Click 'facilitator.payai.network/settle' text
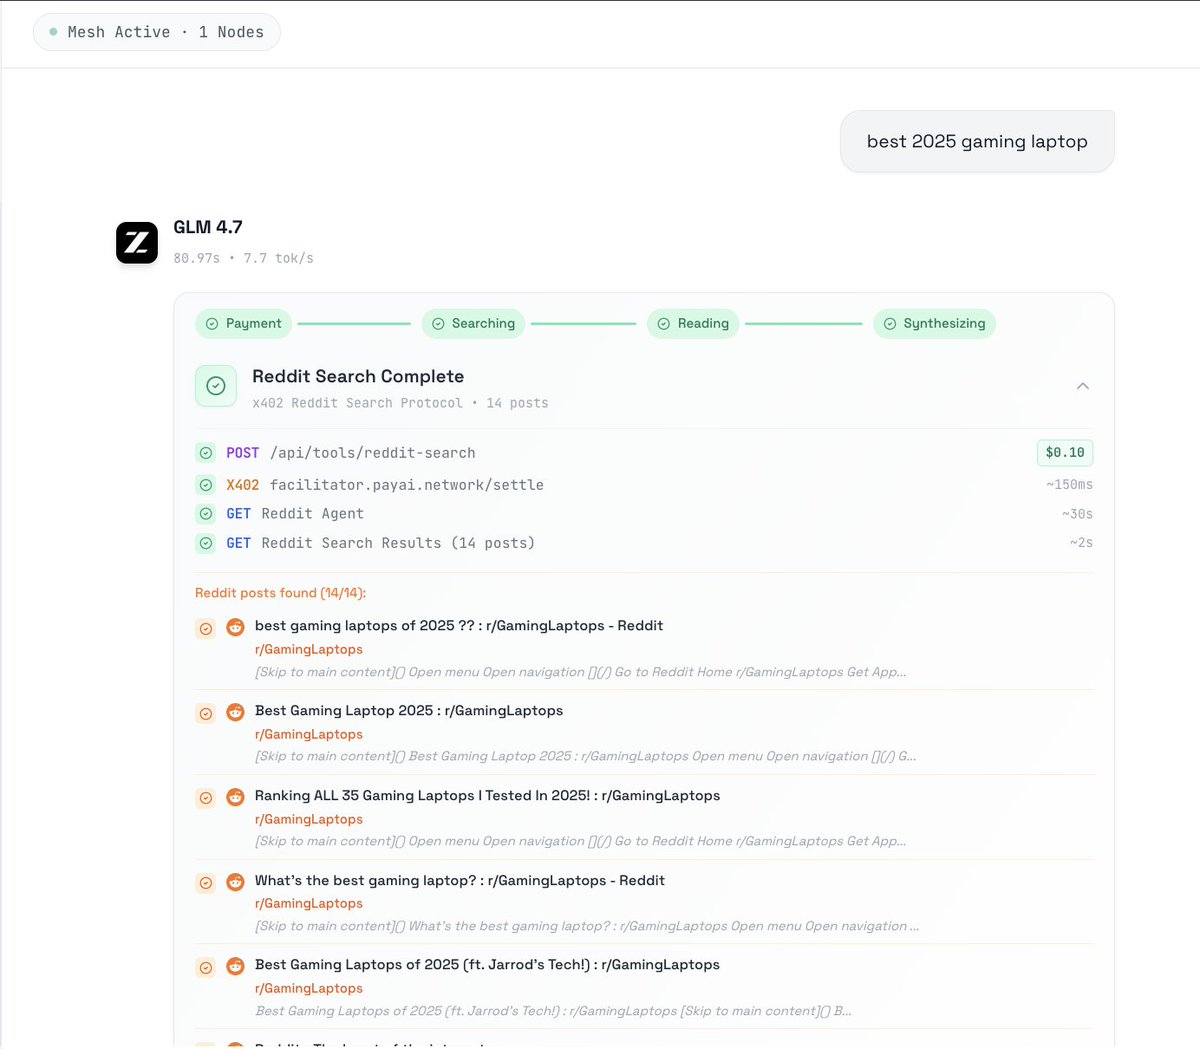 pyautogui.click(x=407, y=485)
